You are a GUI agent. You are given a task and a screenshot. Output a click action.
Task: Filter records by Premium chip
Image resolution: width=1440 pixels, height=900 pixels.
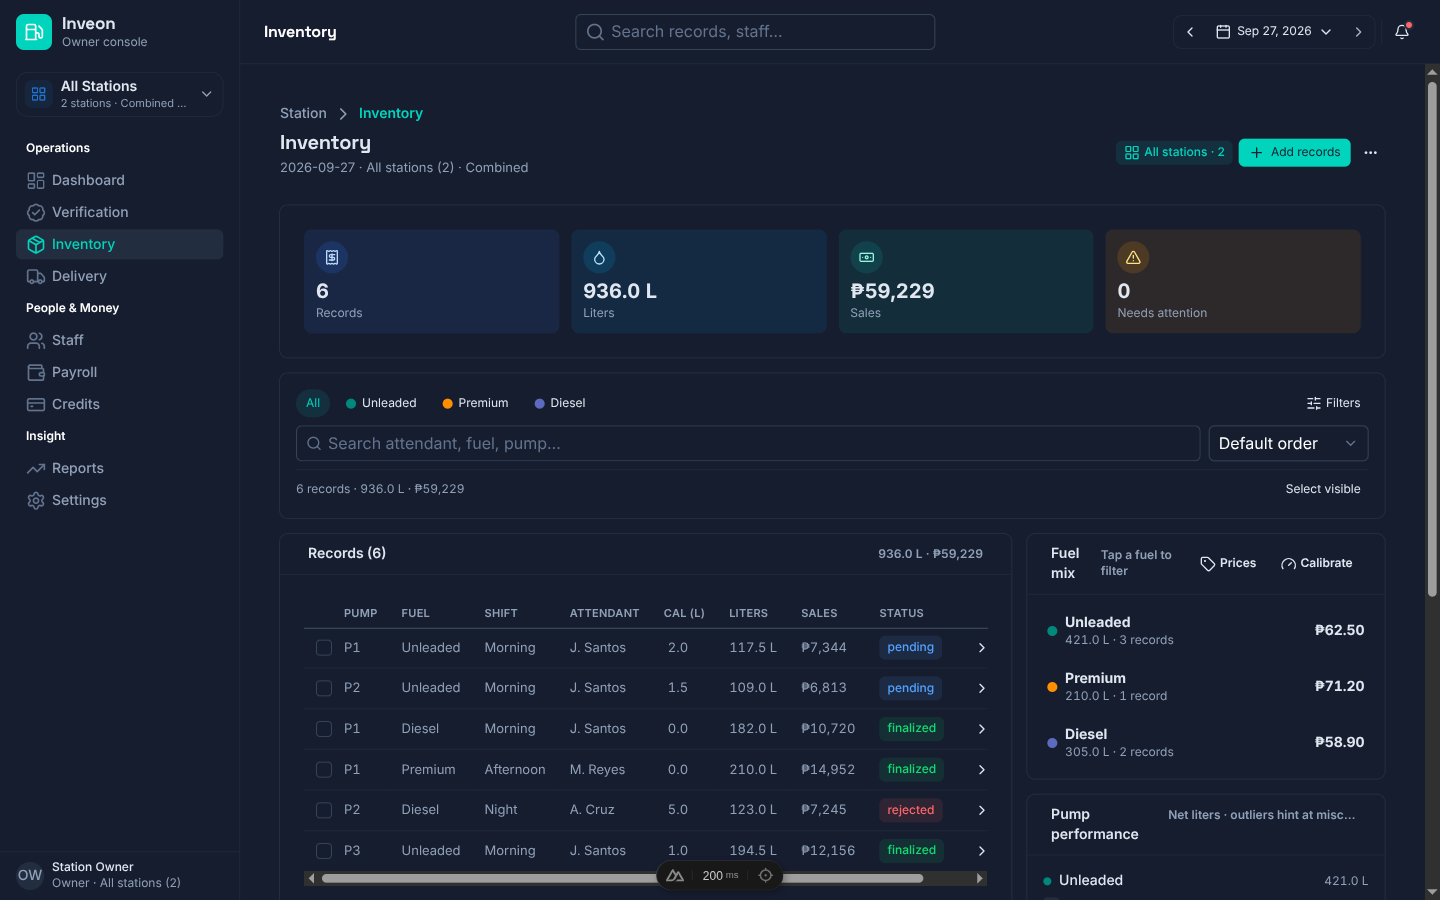click(x=475, y=403)
